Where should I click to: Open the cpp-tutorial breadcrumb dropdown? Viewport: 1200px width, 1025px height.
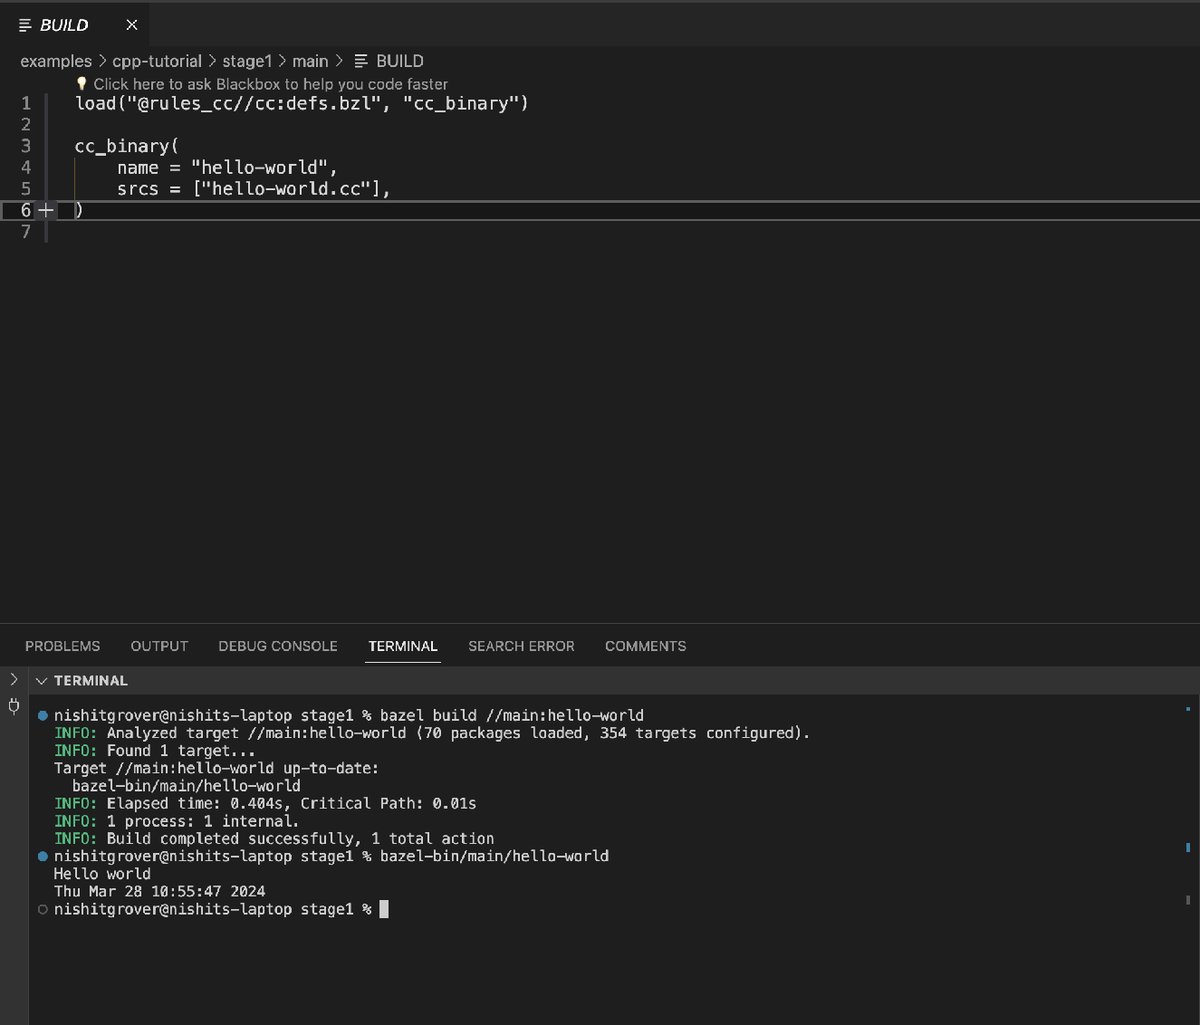(x=156, y=61)
